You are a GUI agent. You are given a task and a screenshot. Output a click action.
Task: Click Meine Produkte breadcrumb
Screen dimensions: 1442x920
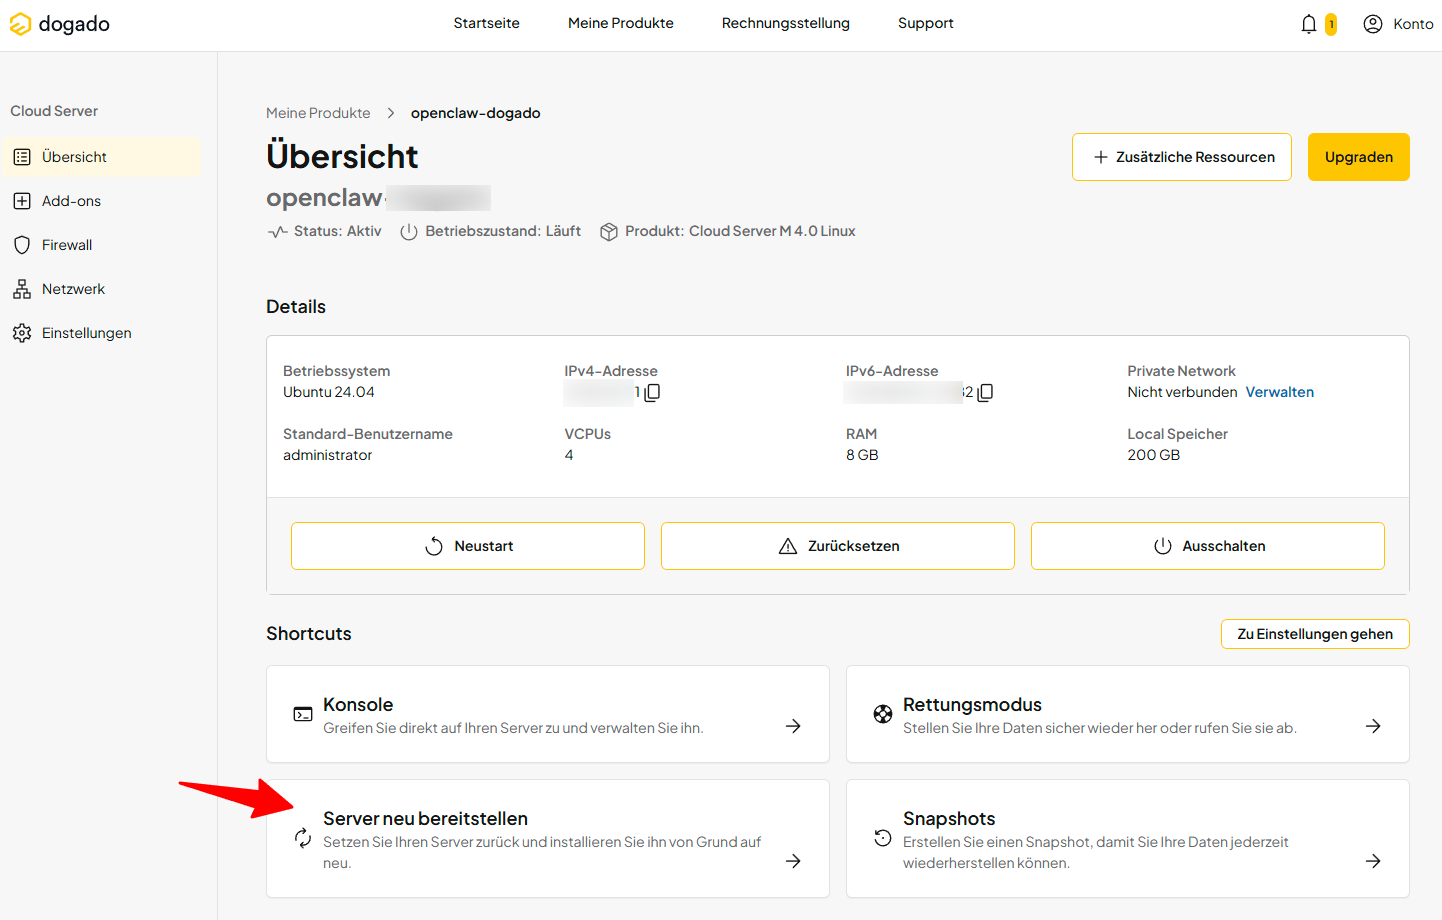pyautogui.click(x=318, y=113)
